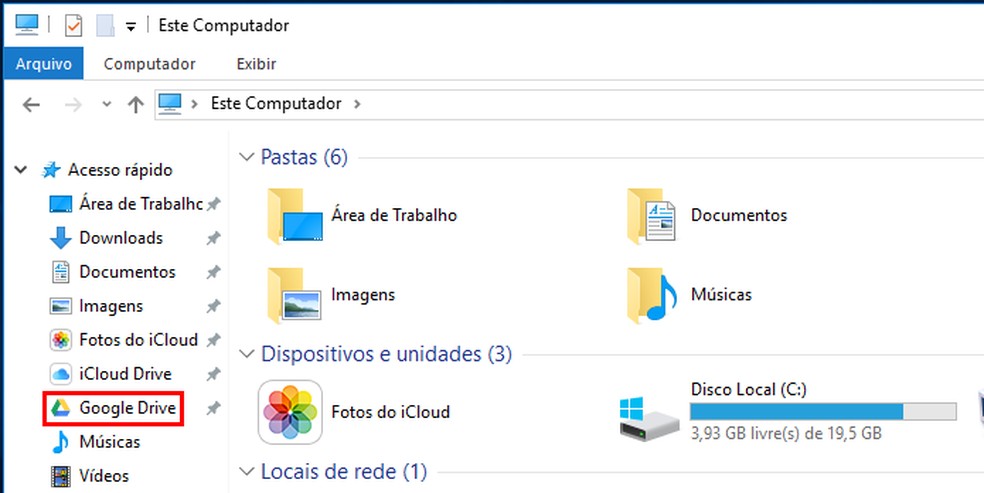
Task: Open Google Drive in the sidebar
Action: click(127, 408)
